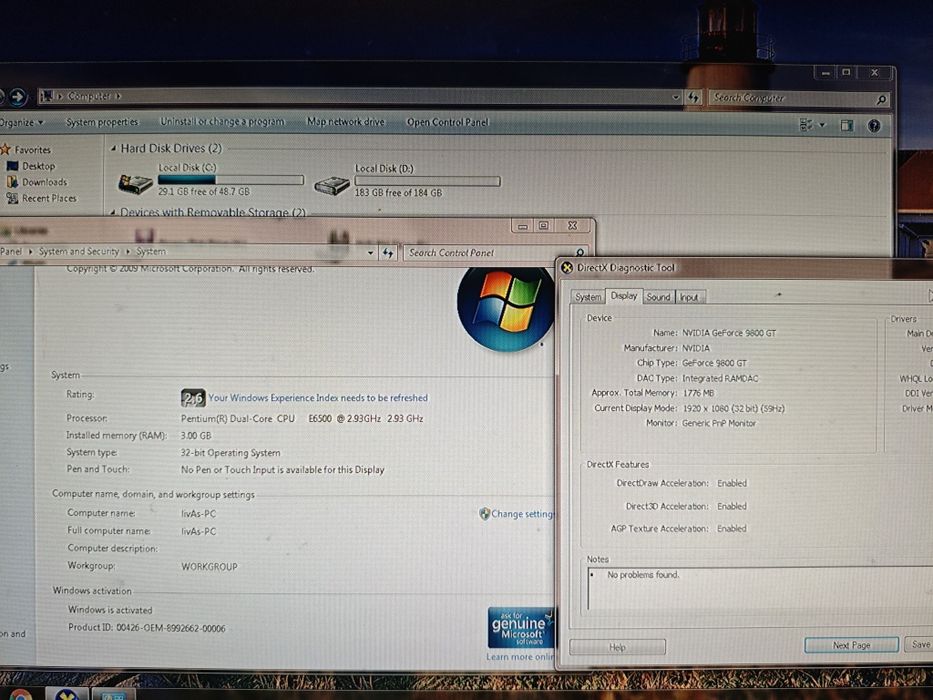Open the help question mark icon
Screen dimensions: 933x700
(874, 126)
